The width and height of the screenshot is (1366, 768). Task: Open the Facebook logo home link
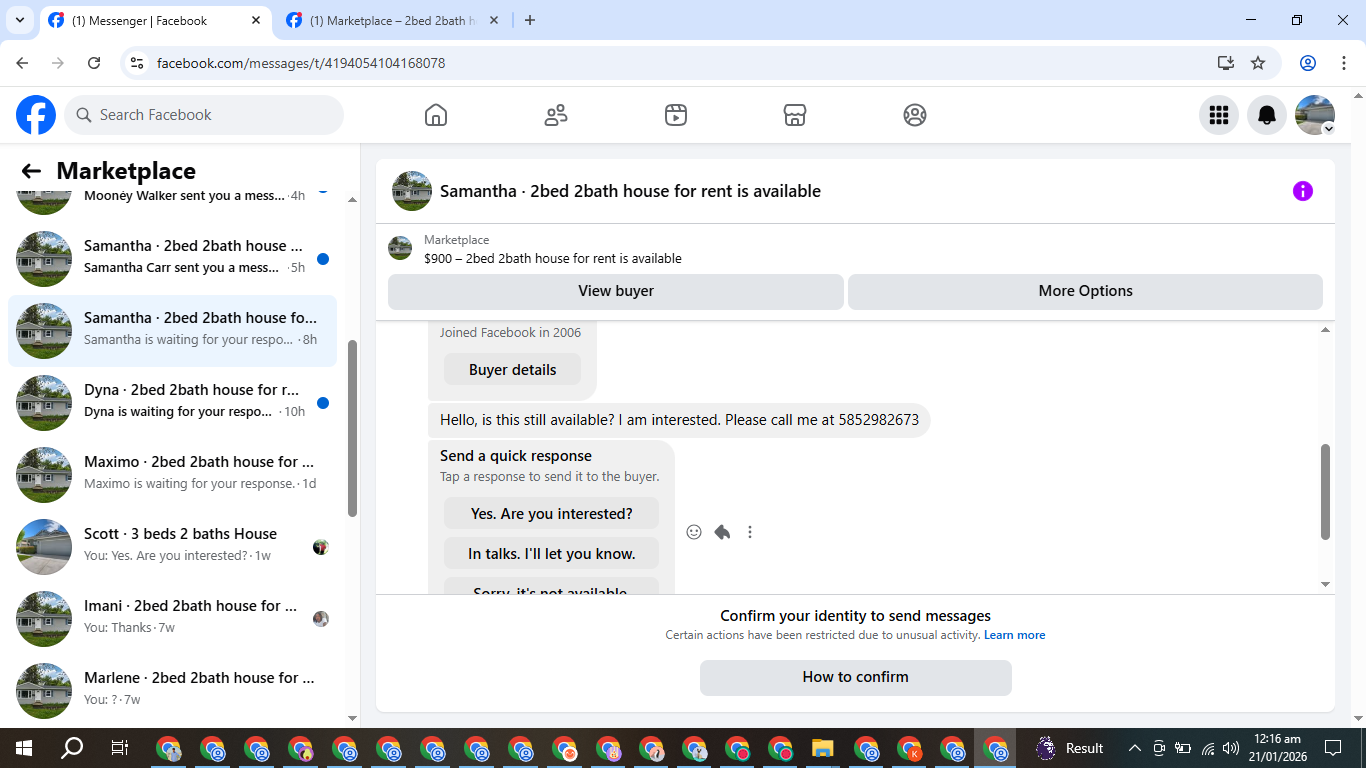(x=36, y=115)
